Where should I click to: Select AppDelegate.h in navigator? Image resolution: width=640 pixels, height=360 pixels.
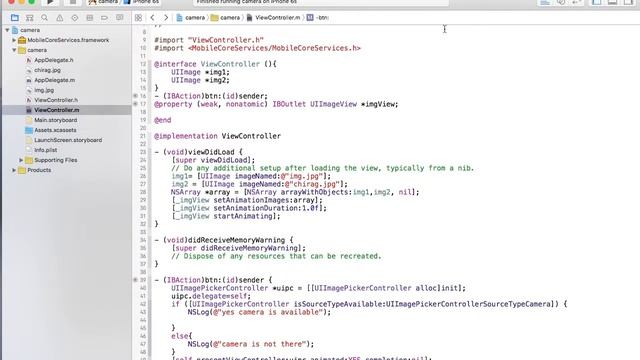pyautogui.click(x=53, y=60)
